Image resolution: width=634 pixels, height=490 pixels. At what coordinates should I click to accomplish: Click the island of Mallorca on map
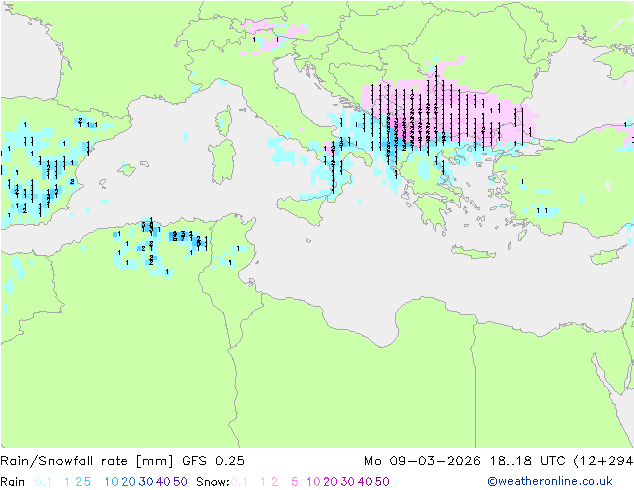(x=127, y=169)
